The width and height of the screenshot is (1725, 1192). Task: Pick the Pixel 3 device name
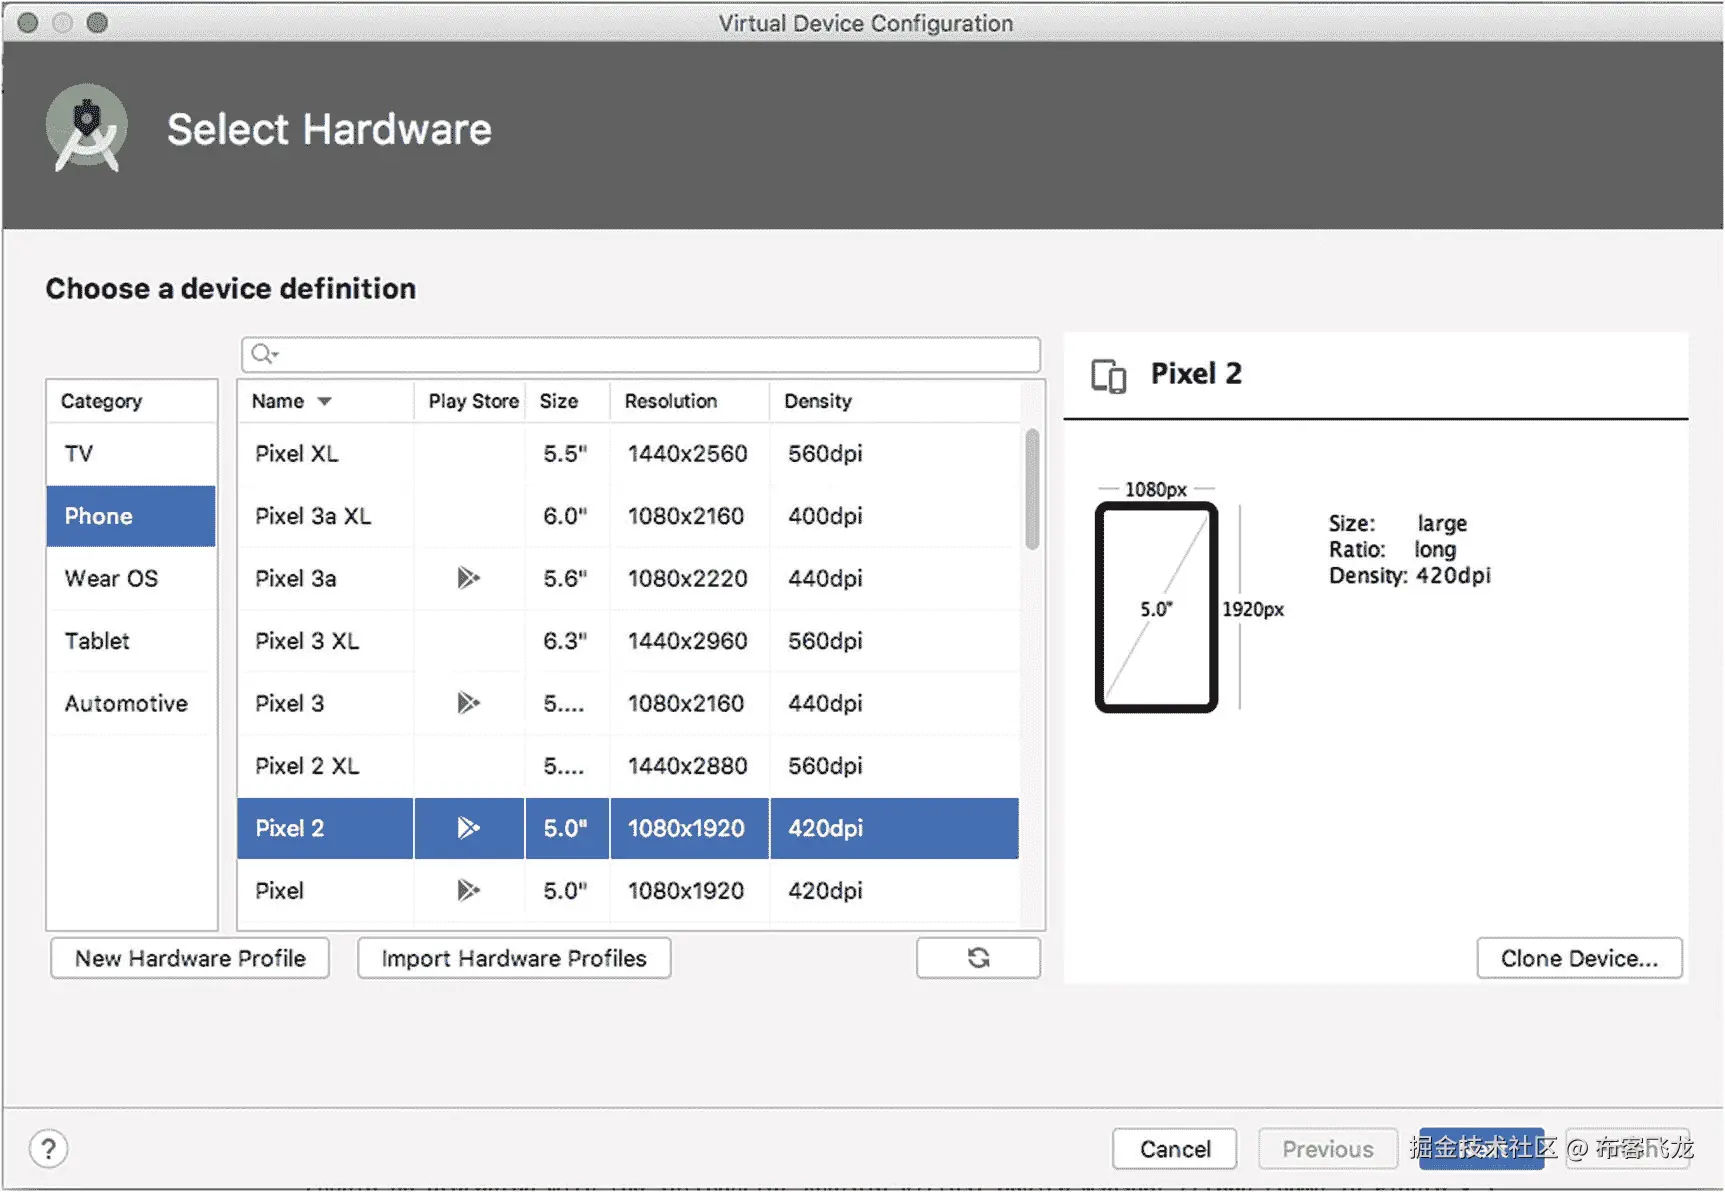tap(289, 703)
